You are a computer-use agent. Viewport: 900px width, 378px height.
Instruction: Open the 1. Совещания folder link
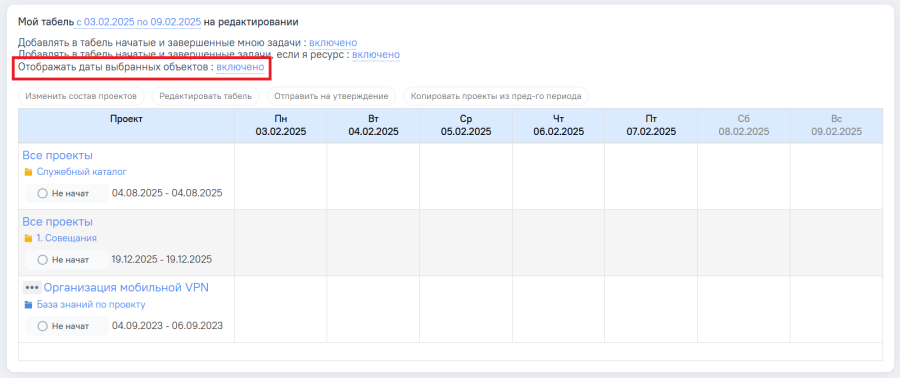tap(67, 238)
